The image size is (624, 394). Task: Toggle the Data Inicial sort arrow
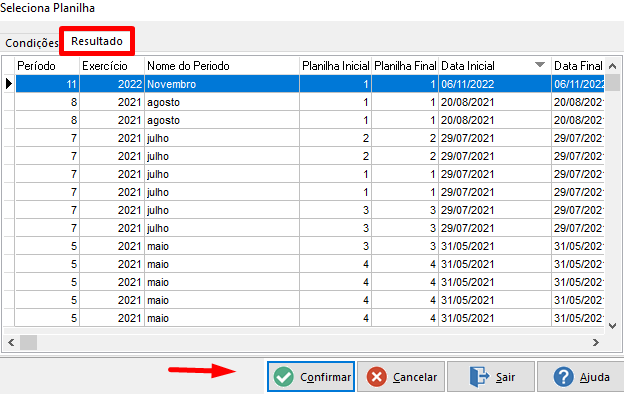tap(540, 65)
